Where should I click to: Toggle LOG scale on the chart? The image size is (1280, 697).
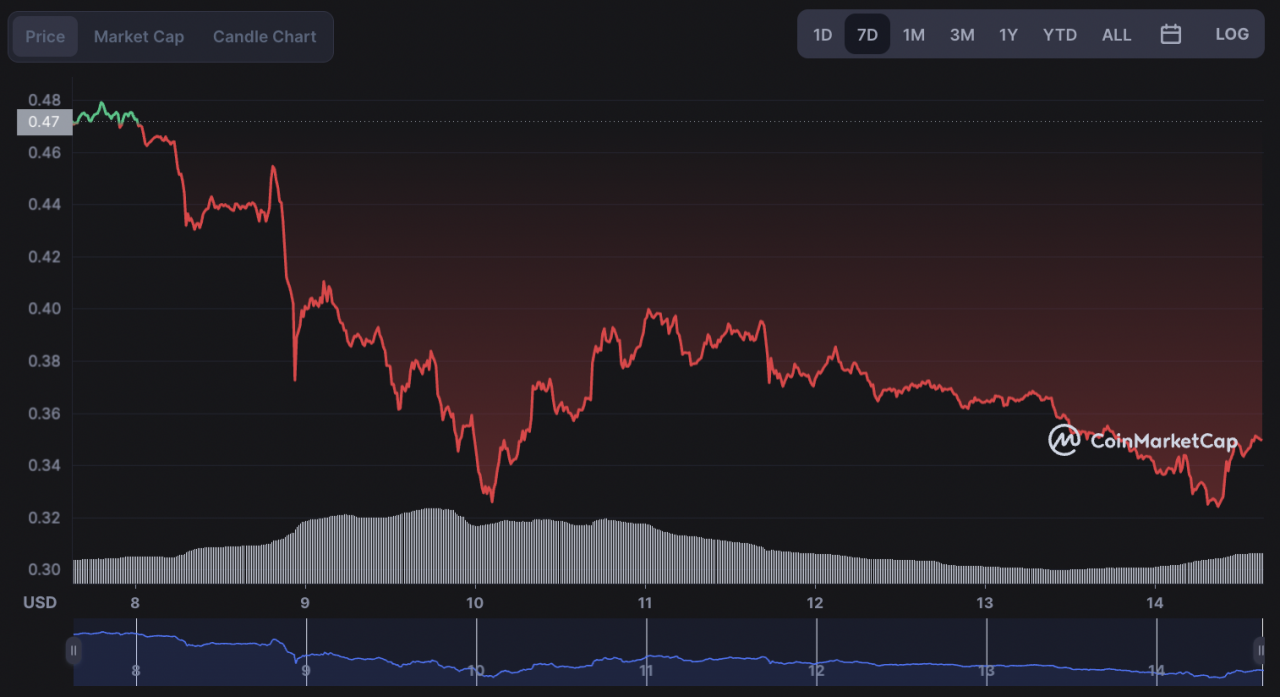pyautogui.click(x=1232, y=34)
